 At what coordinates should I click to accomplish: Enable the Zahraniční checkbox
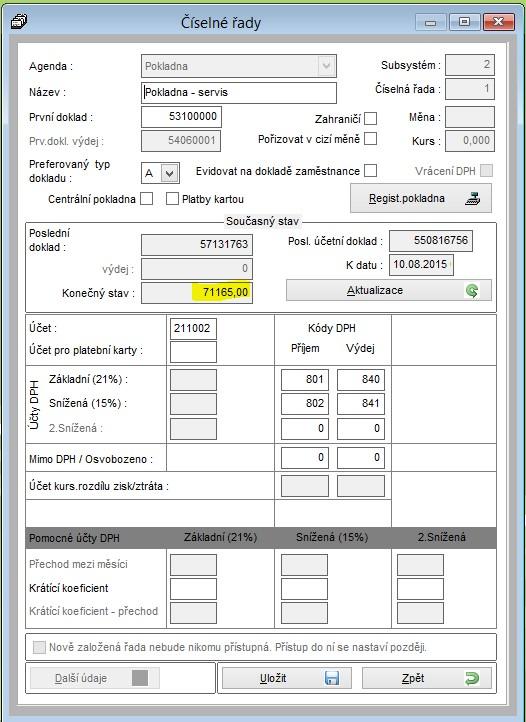[x=370, y=119]
